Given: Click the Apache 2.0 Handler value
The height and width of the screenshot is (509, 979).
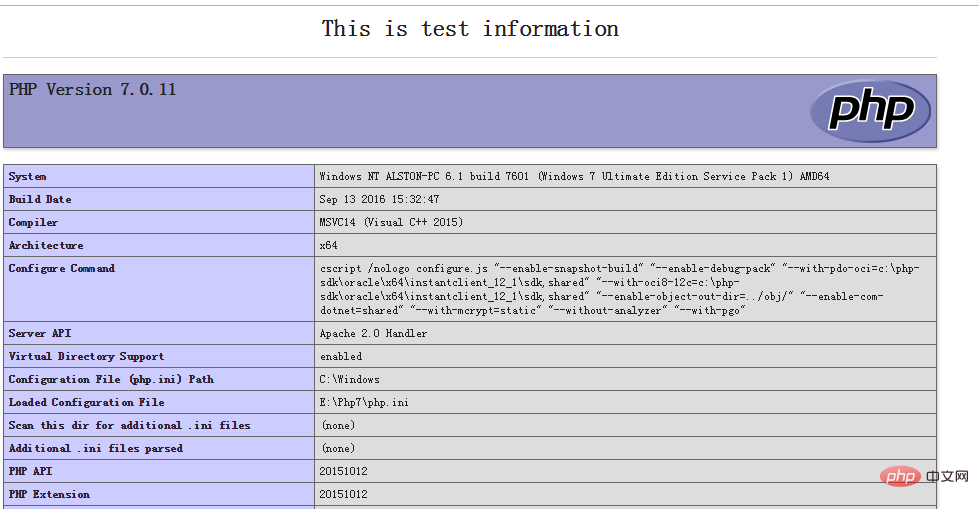Looking at the screenshot, I should 373,334.
